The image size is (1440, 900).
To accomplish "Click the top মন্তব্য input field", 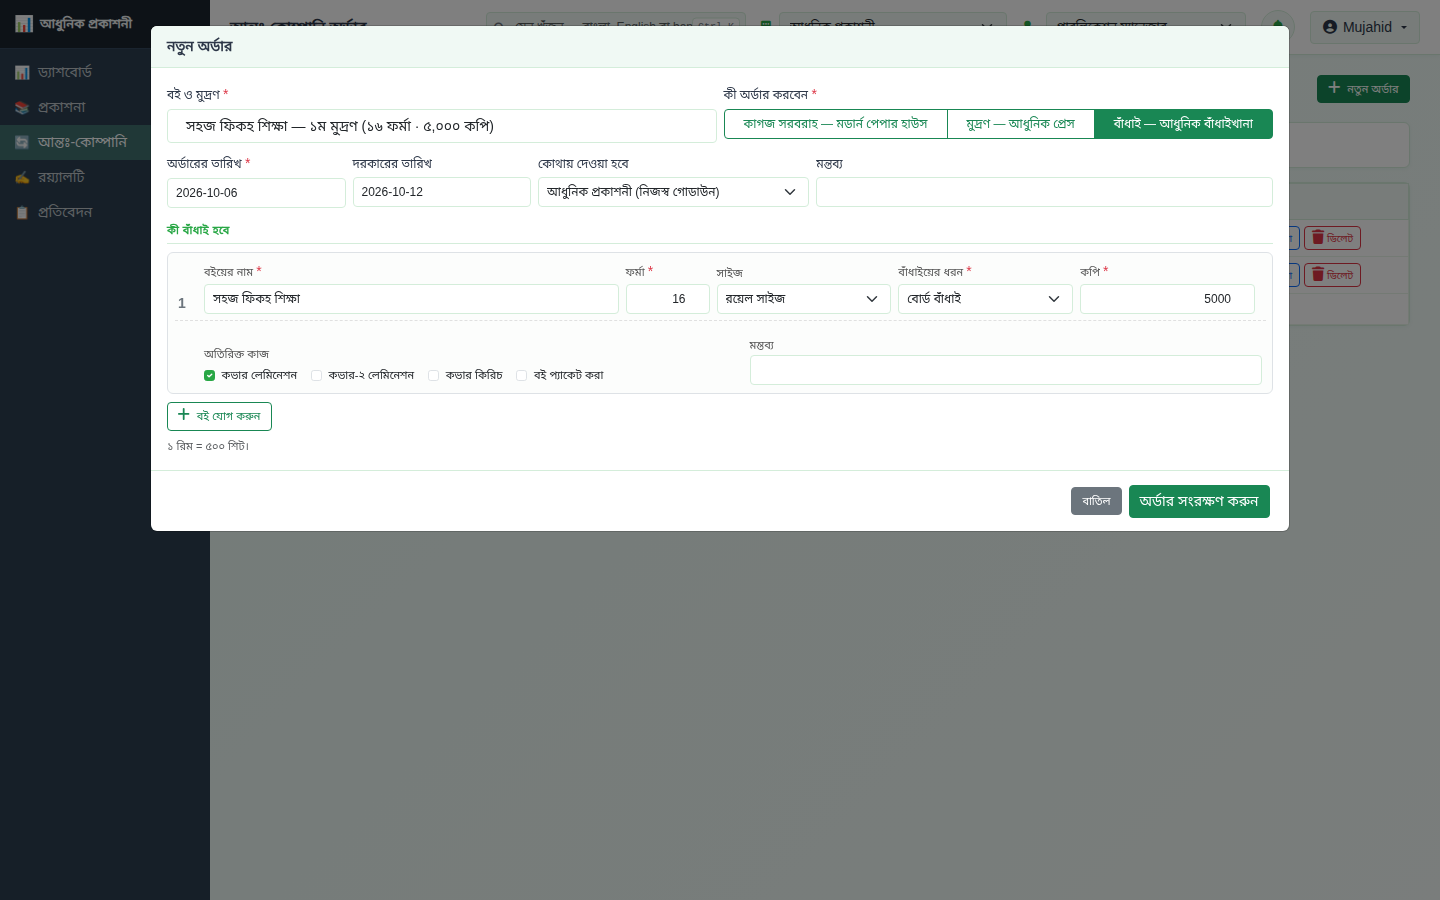I will [1044, 192].
